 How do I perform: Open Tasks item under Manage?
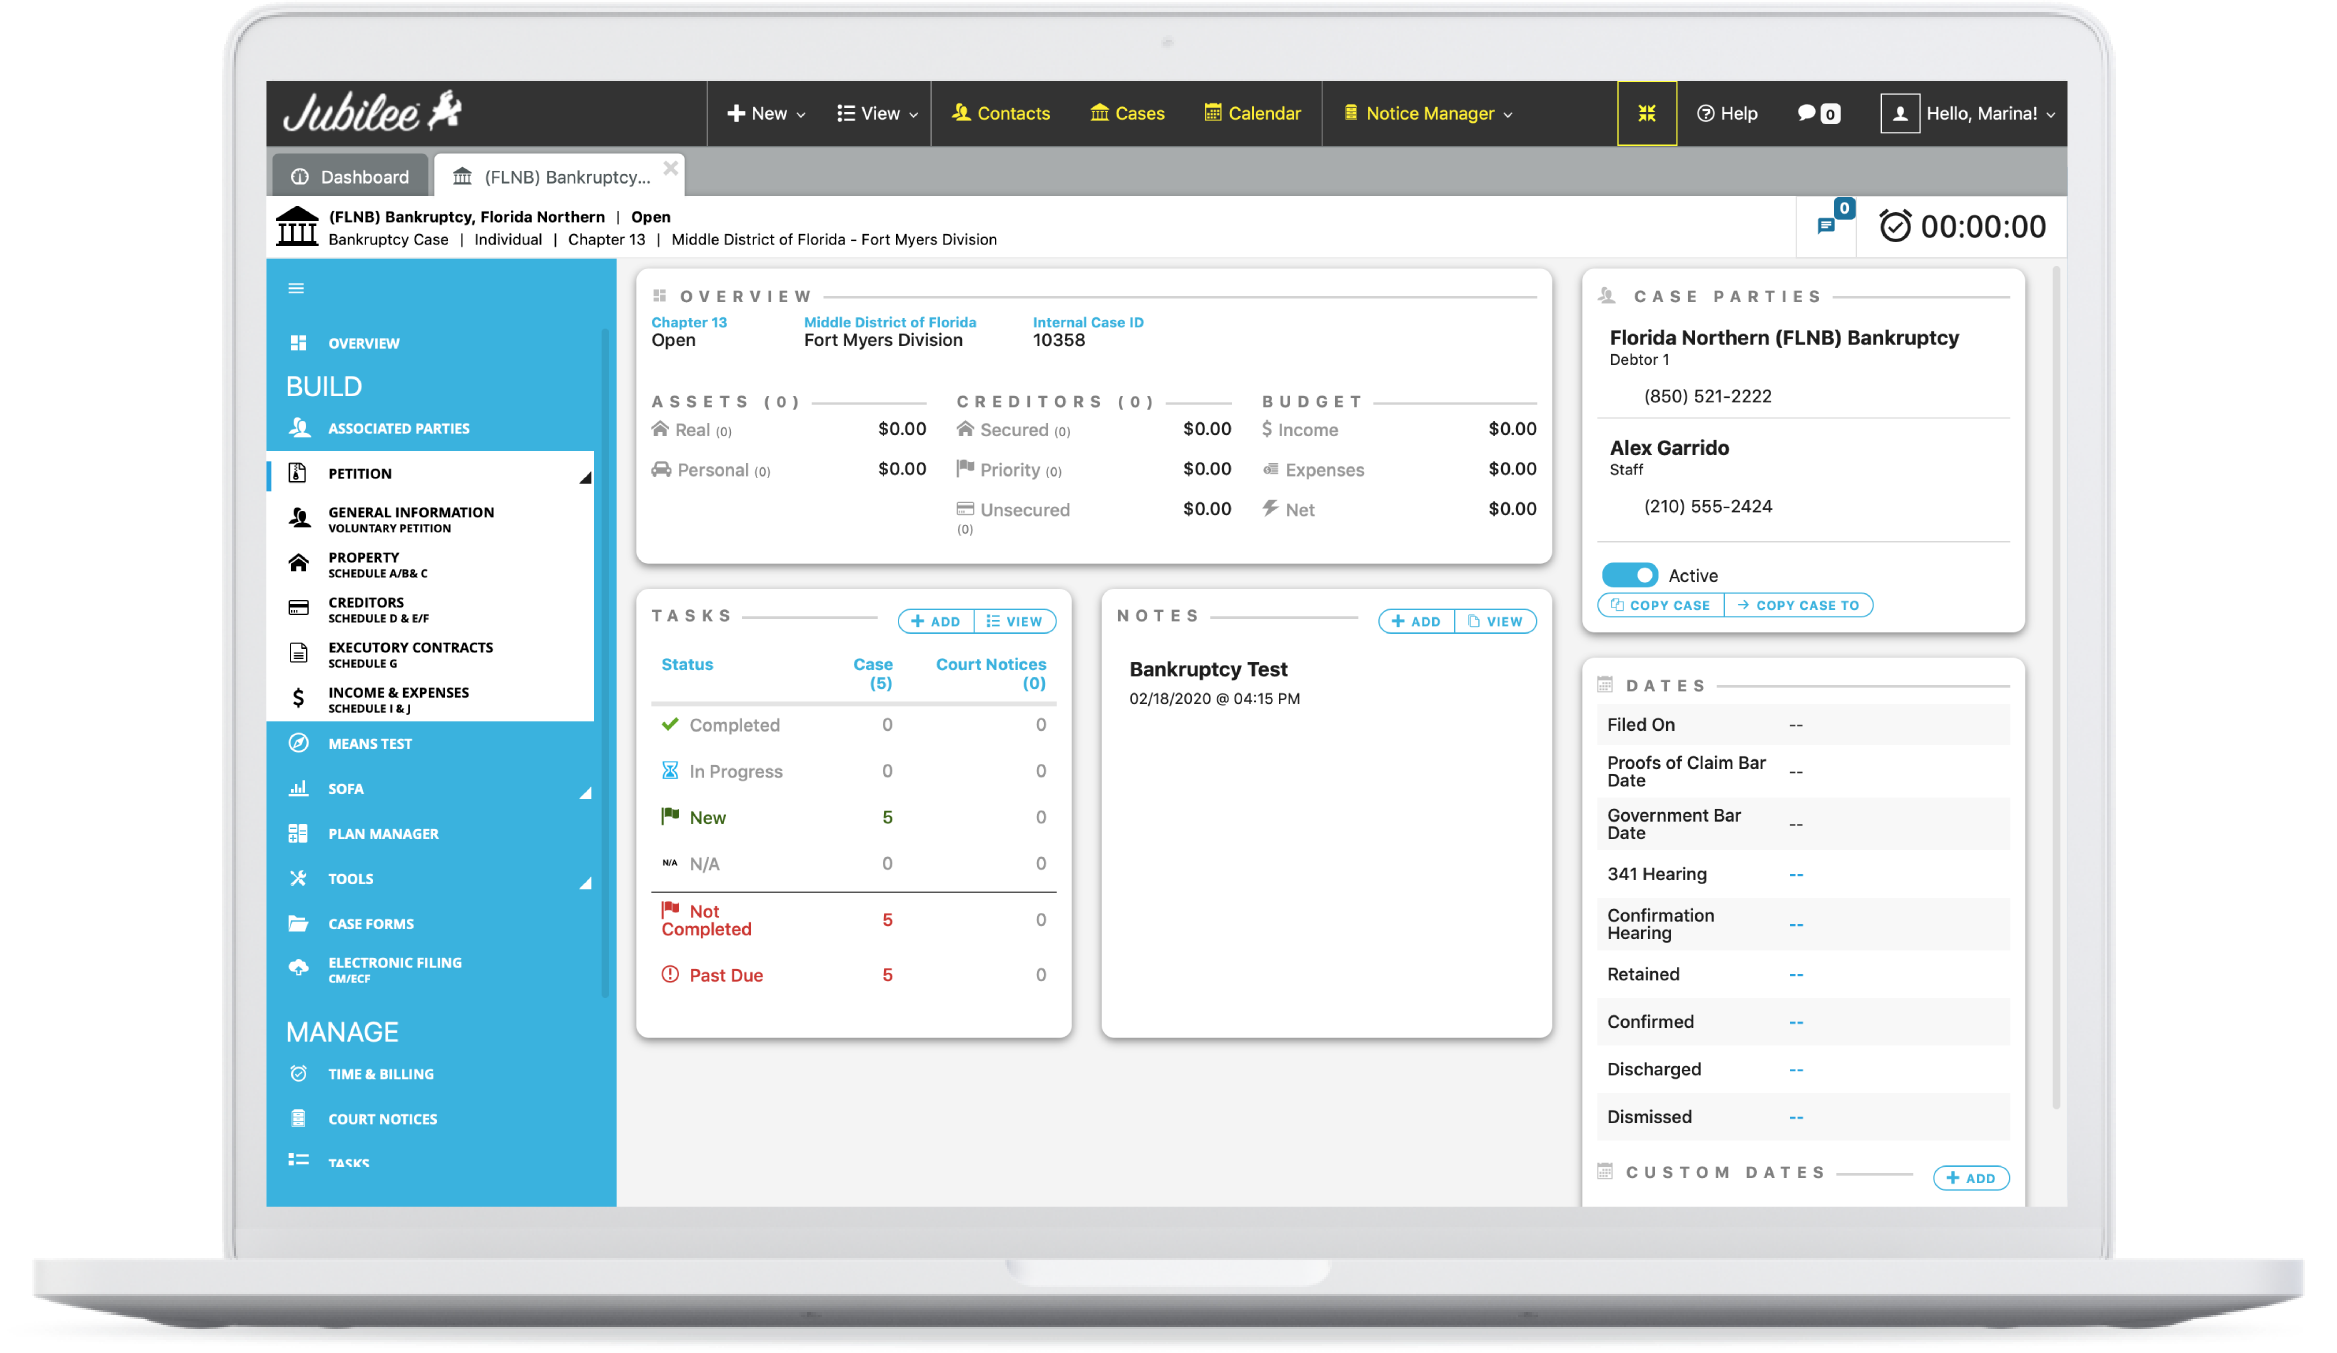[x=349, y=1162]
